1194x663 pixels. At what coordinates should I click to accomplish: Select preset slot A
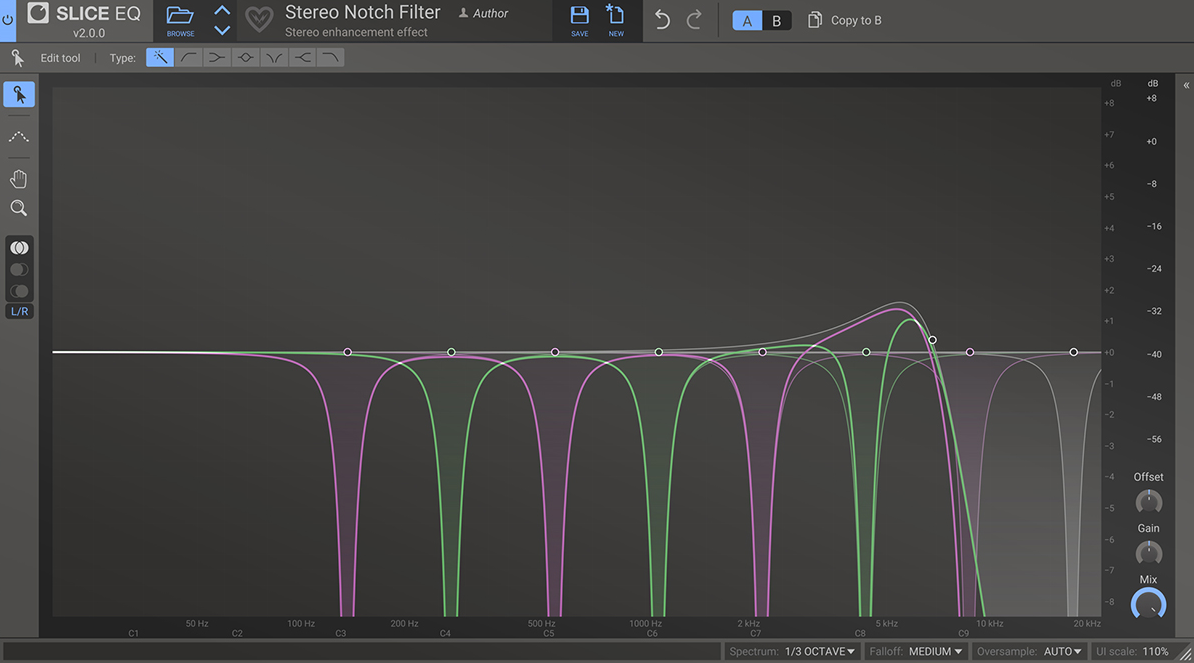pos(746,19)
